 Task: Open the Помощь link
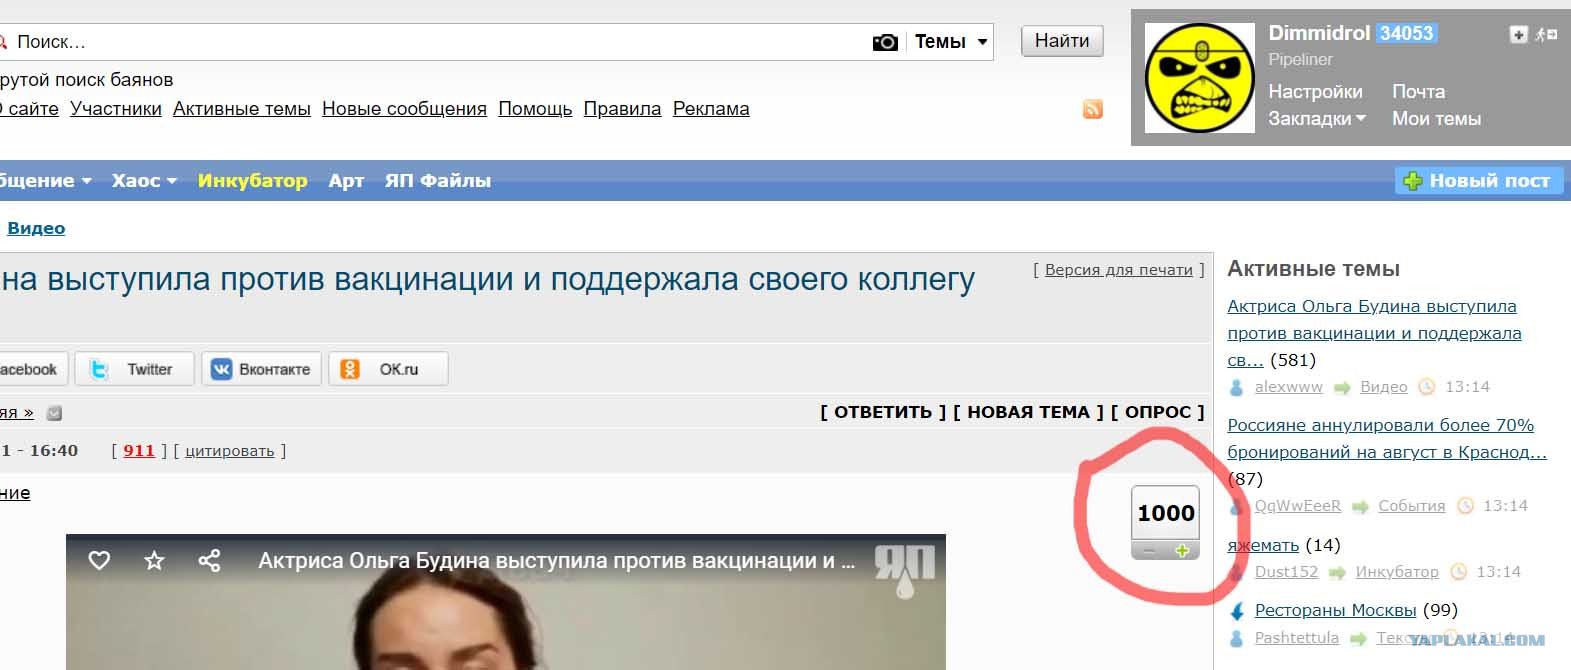[x=535, y=109]
